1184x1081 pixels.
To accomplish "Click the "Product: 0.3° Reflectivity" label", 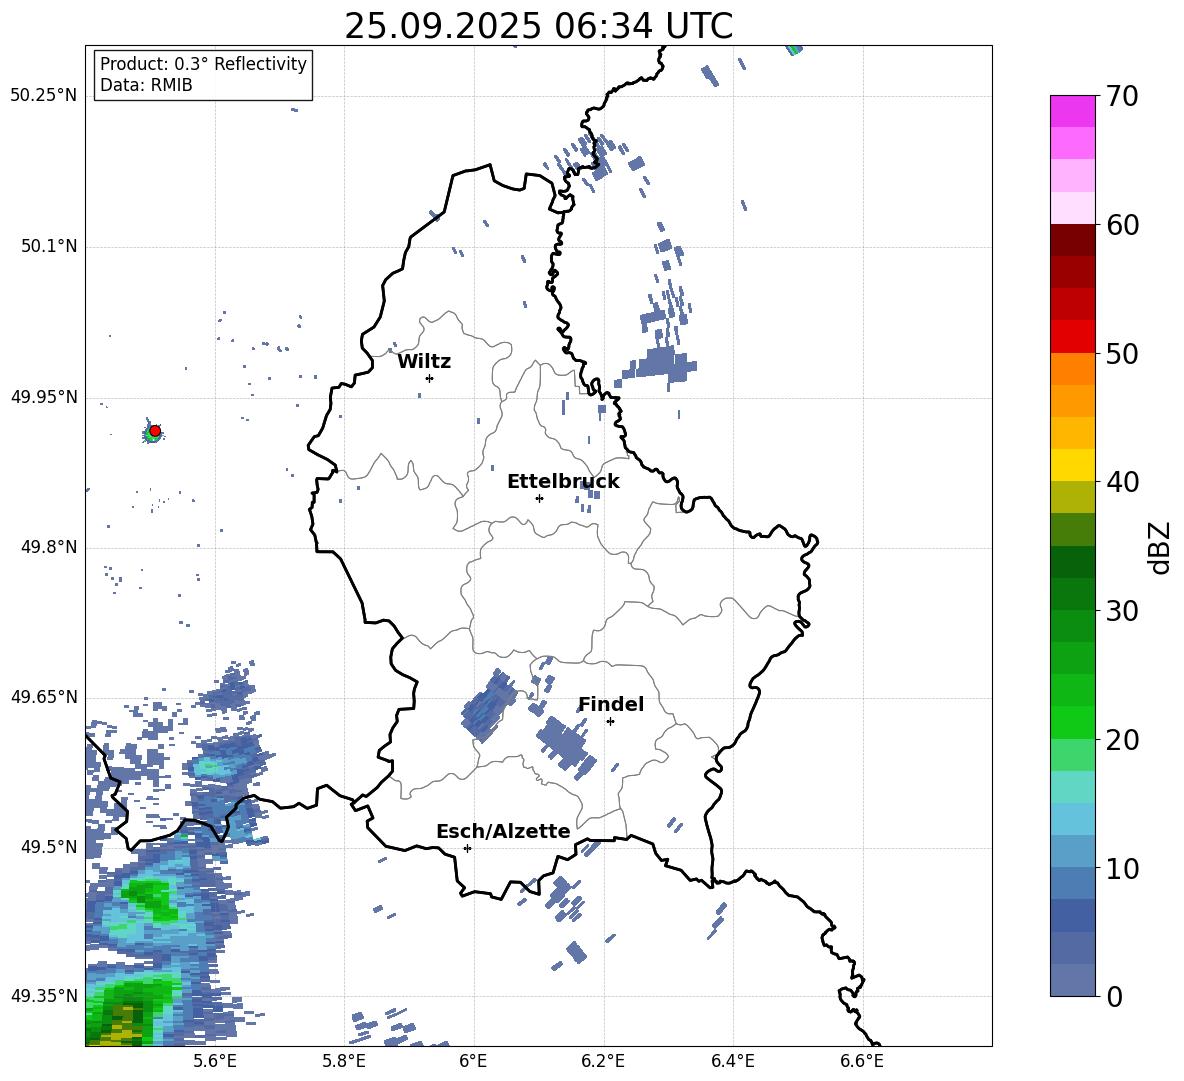I will [203, 64].
